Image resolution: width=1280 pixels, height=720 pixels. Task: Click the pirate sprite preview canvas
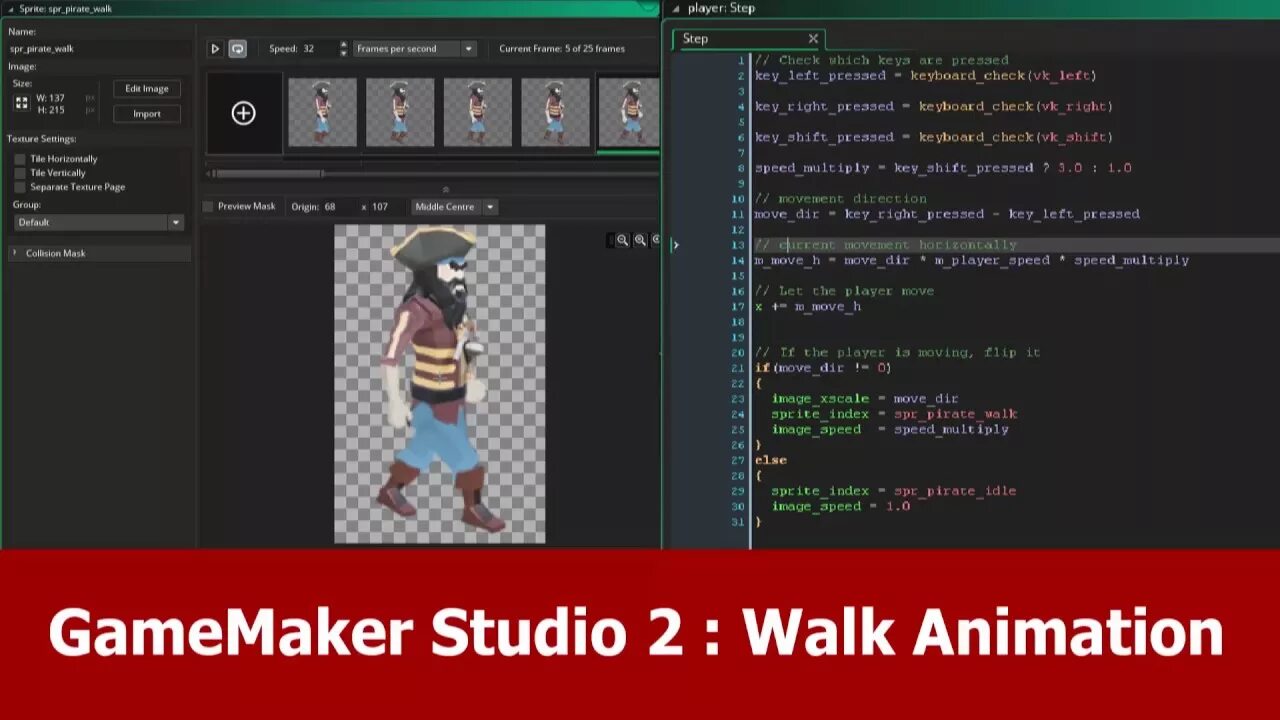pyautogui.click(x=440, y=384)
